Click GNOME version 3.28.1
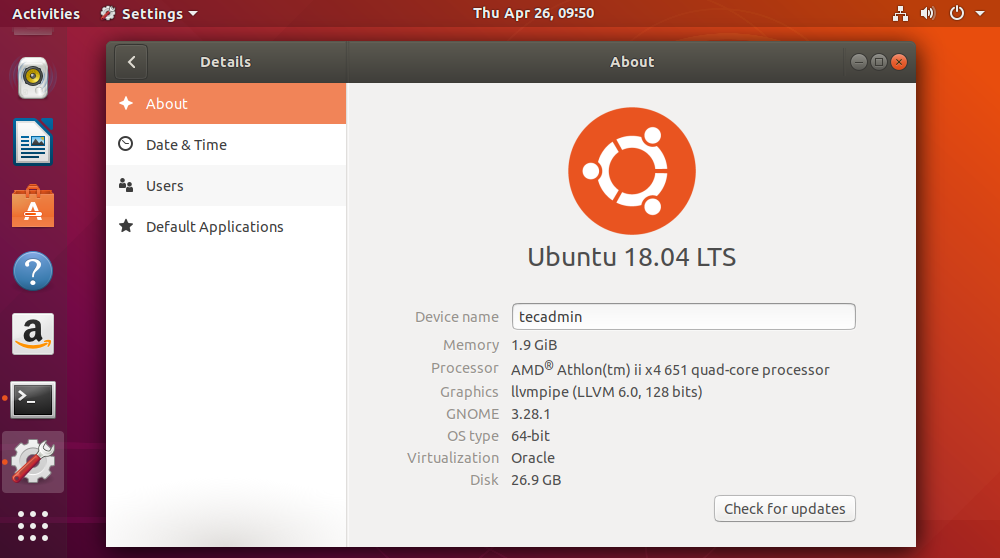The height and width of the screenshot is (558, 1000). click(531, 414)
